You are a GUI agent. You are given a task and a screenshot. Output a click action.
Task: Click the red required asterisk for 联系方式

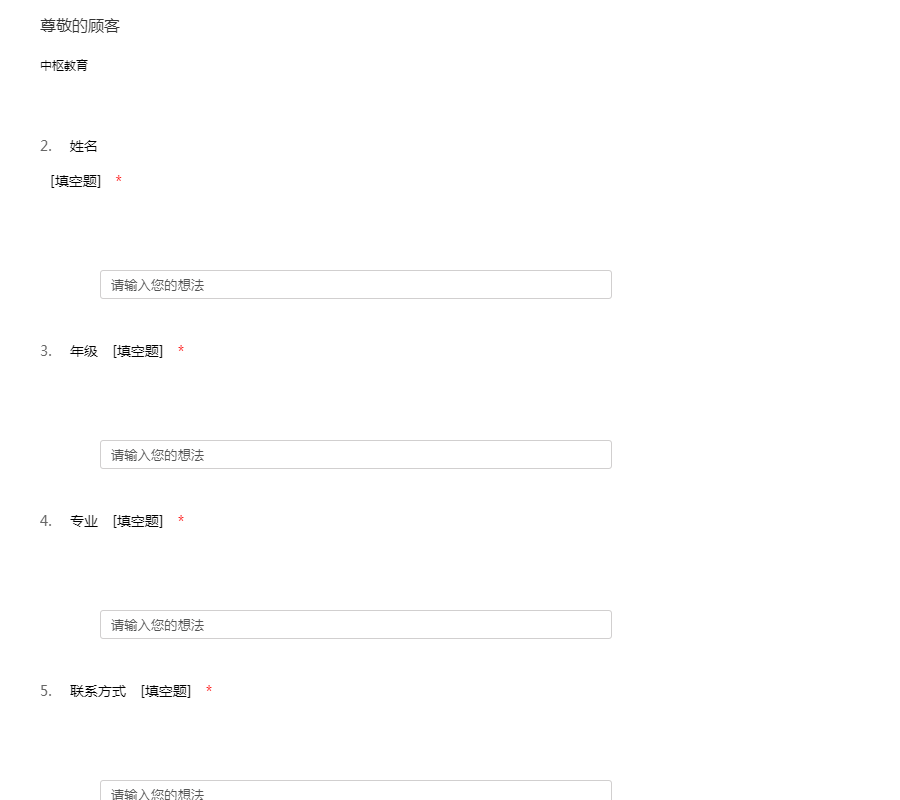point(209,691)
